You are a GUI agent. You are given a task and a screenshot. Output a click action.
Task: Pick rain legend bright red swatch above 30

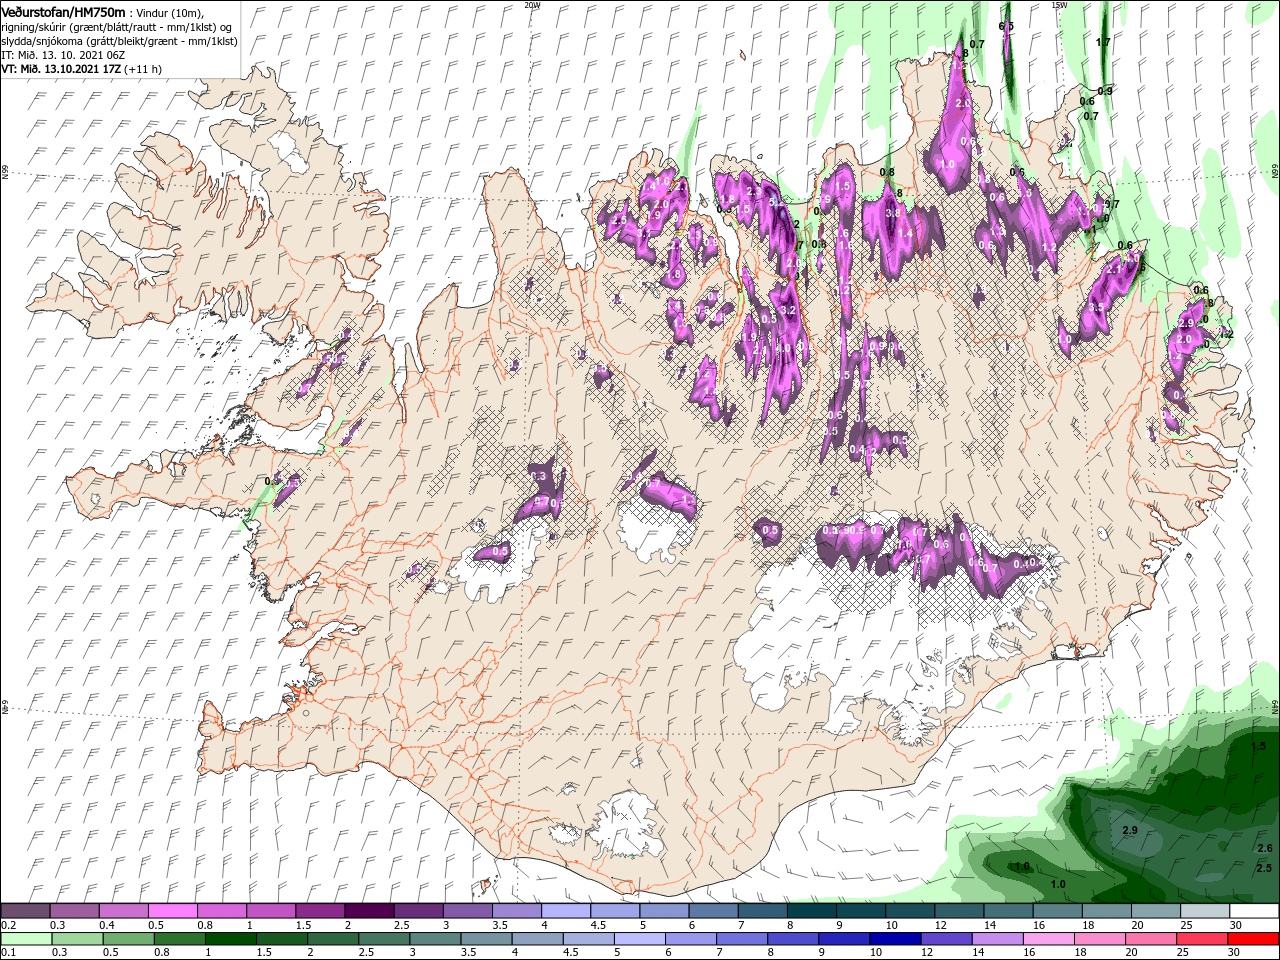[1254, 939]
